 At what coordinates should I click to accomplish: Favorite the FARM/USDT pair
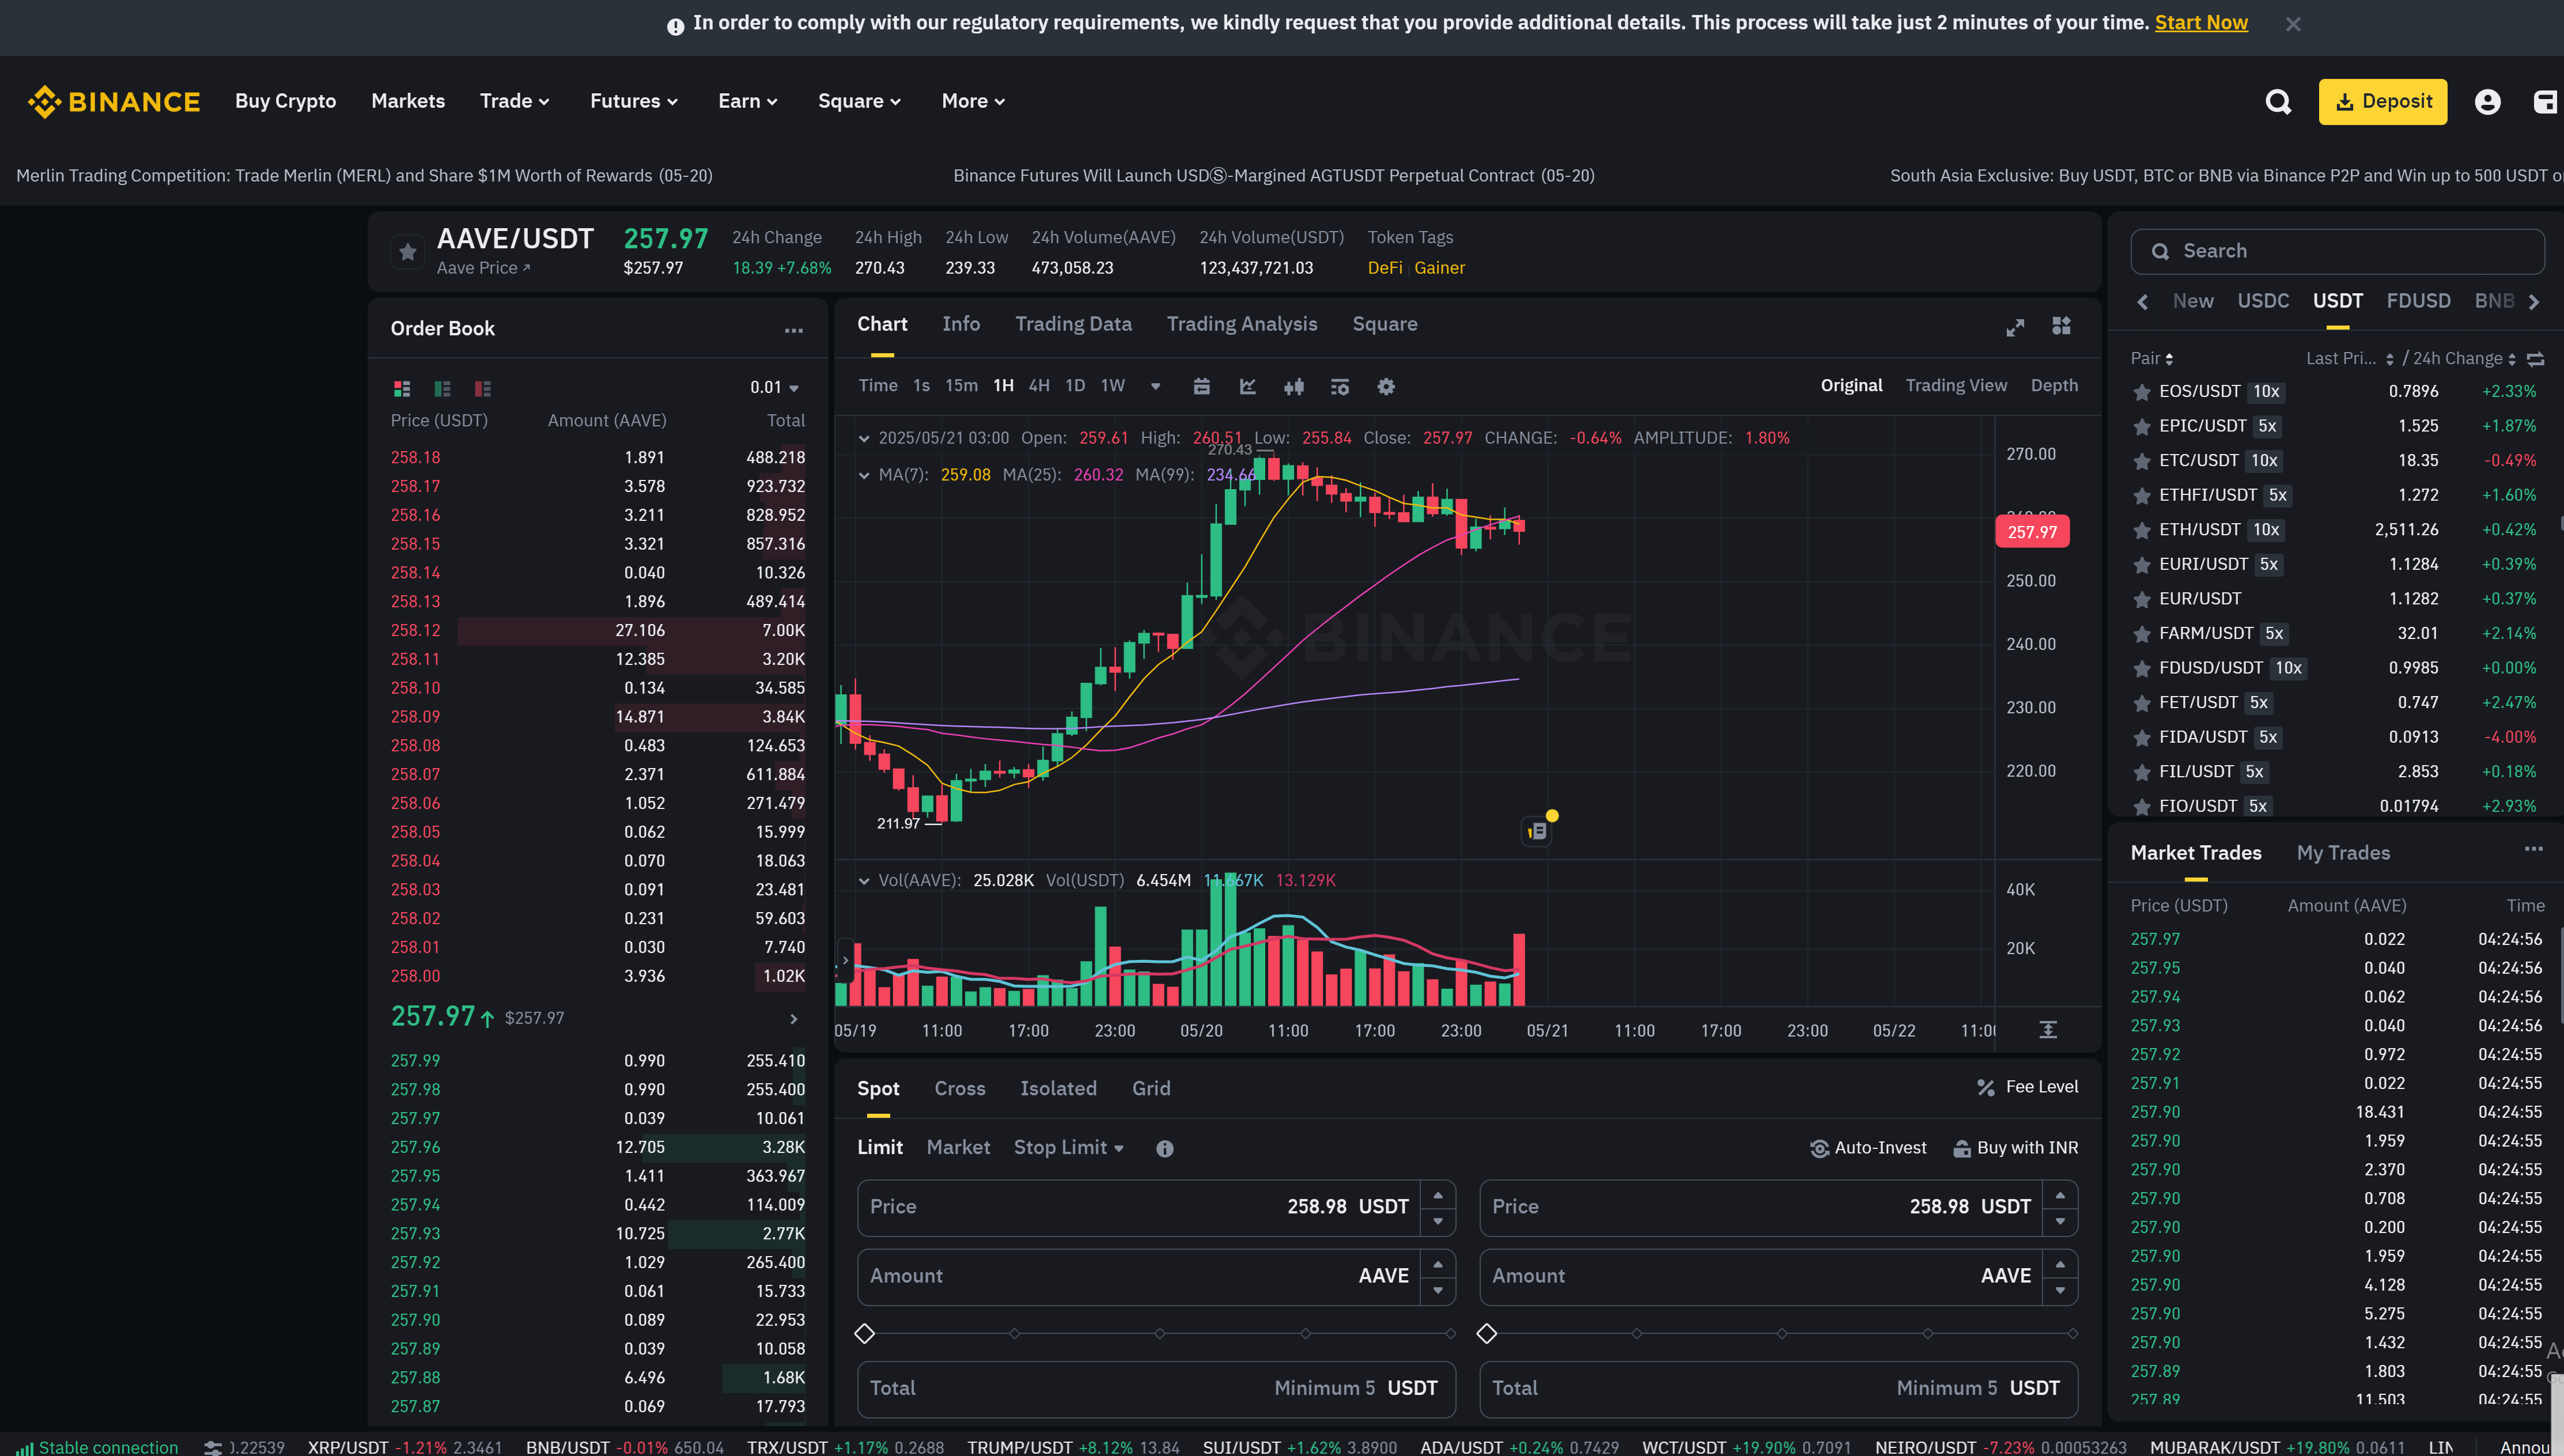click(2142, 635)
